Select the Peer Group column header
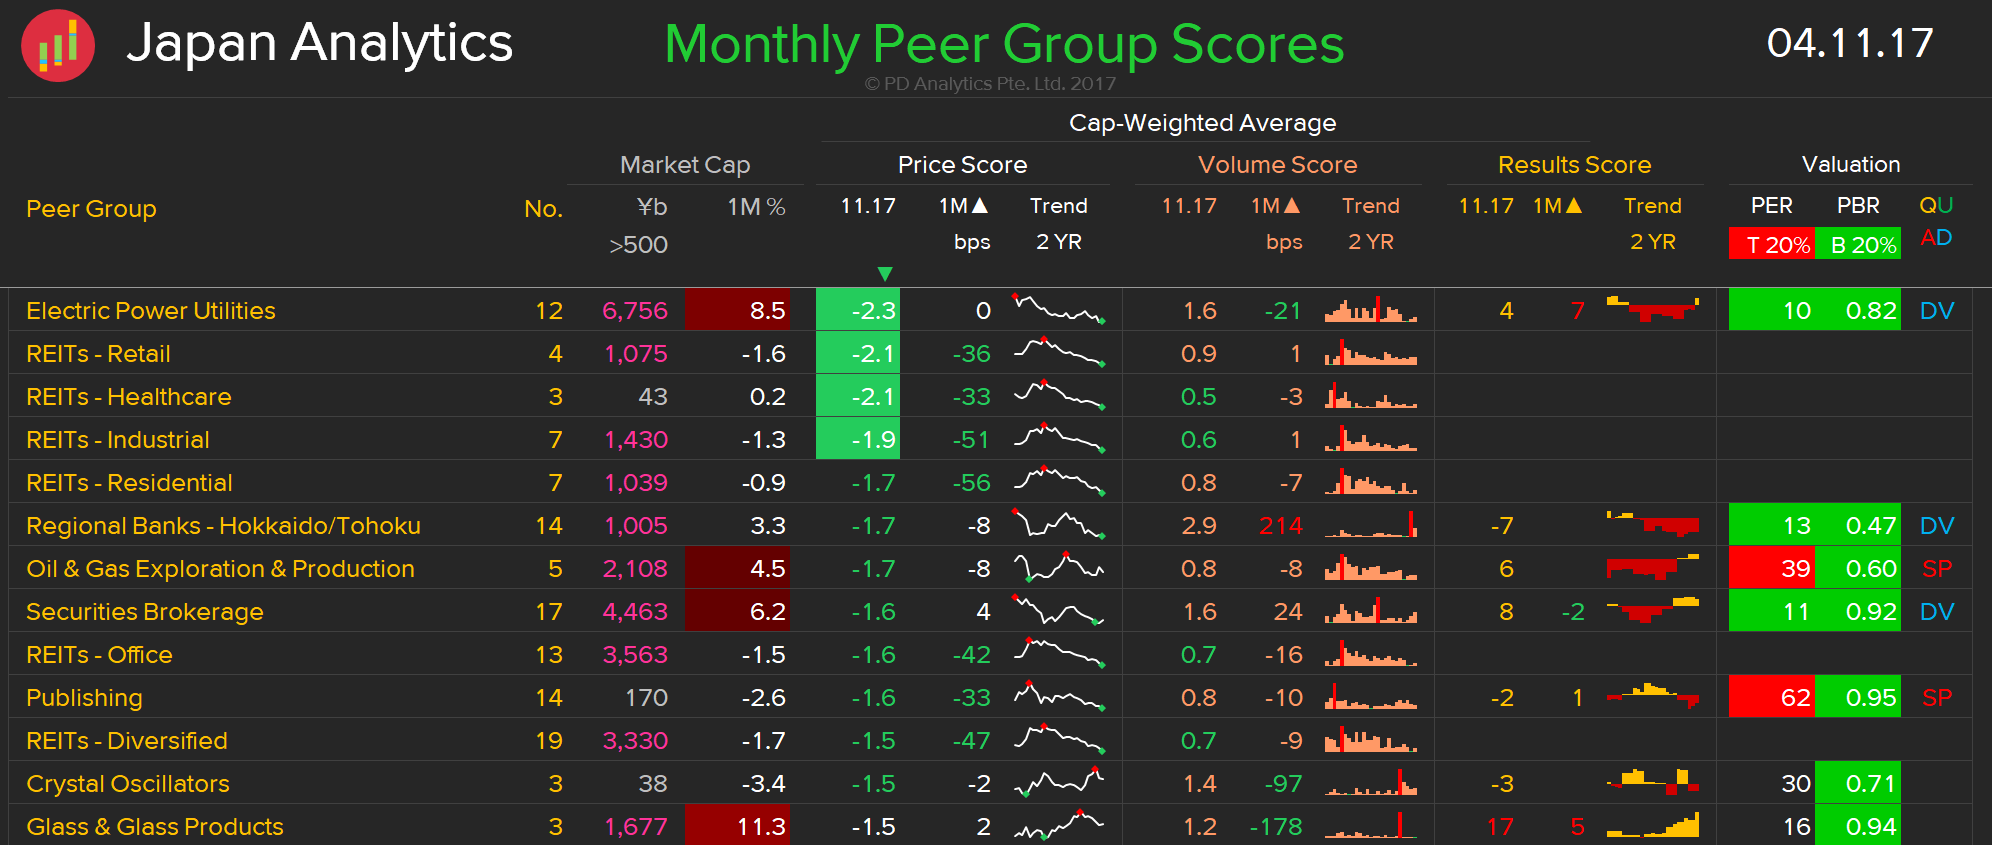 91,209
